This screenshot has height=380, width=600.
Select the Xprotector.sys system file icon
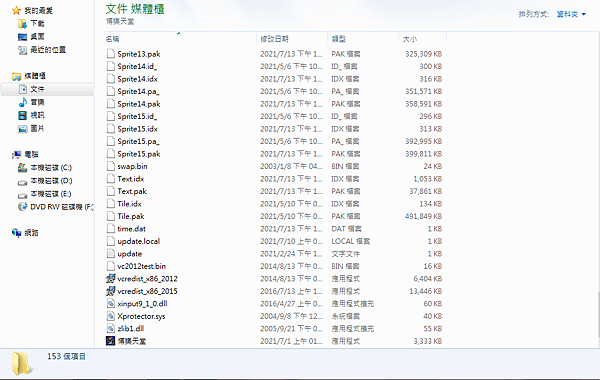(111, 316)
